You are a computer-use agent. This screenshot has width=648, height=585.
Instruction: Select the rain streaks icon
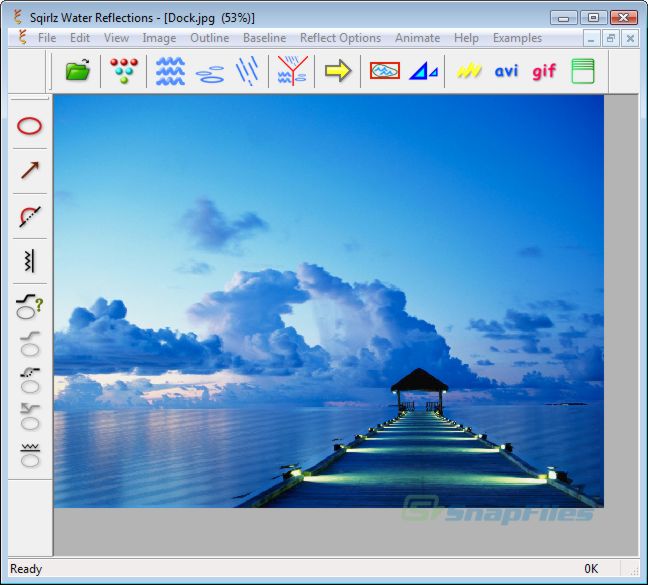tap(247, 71)
